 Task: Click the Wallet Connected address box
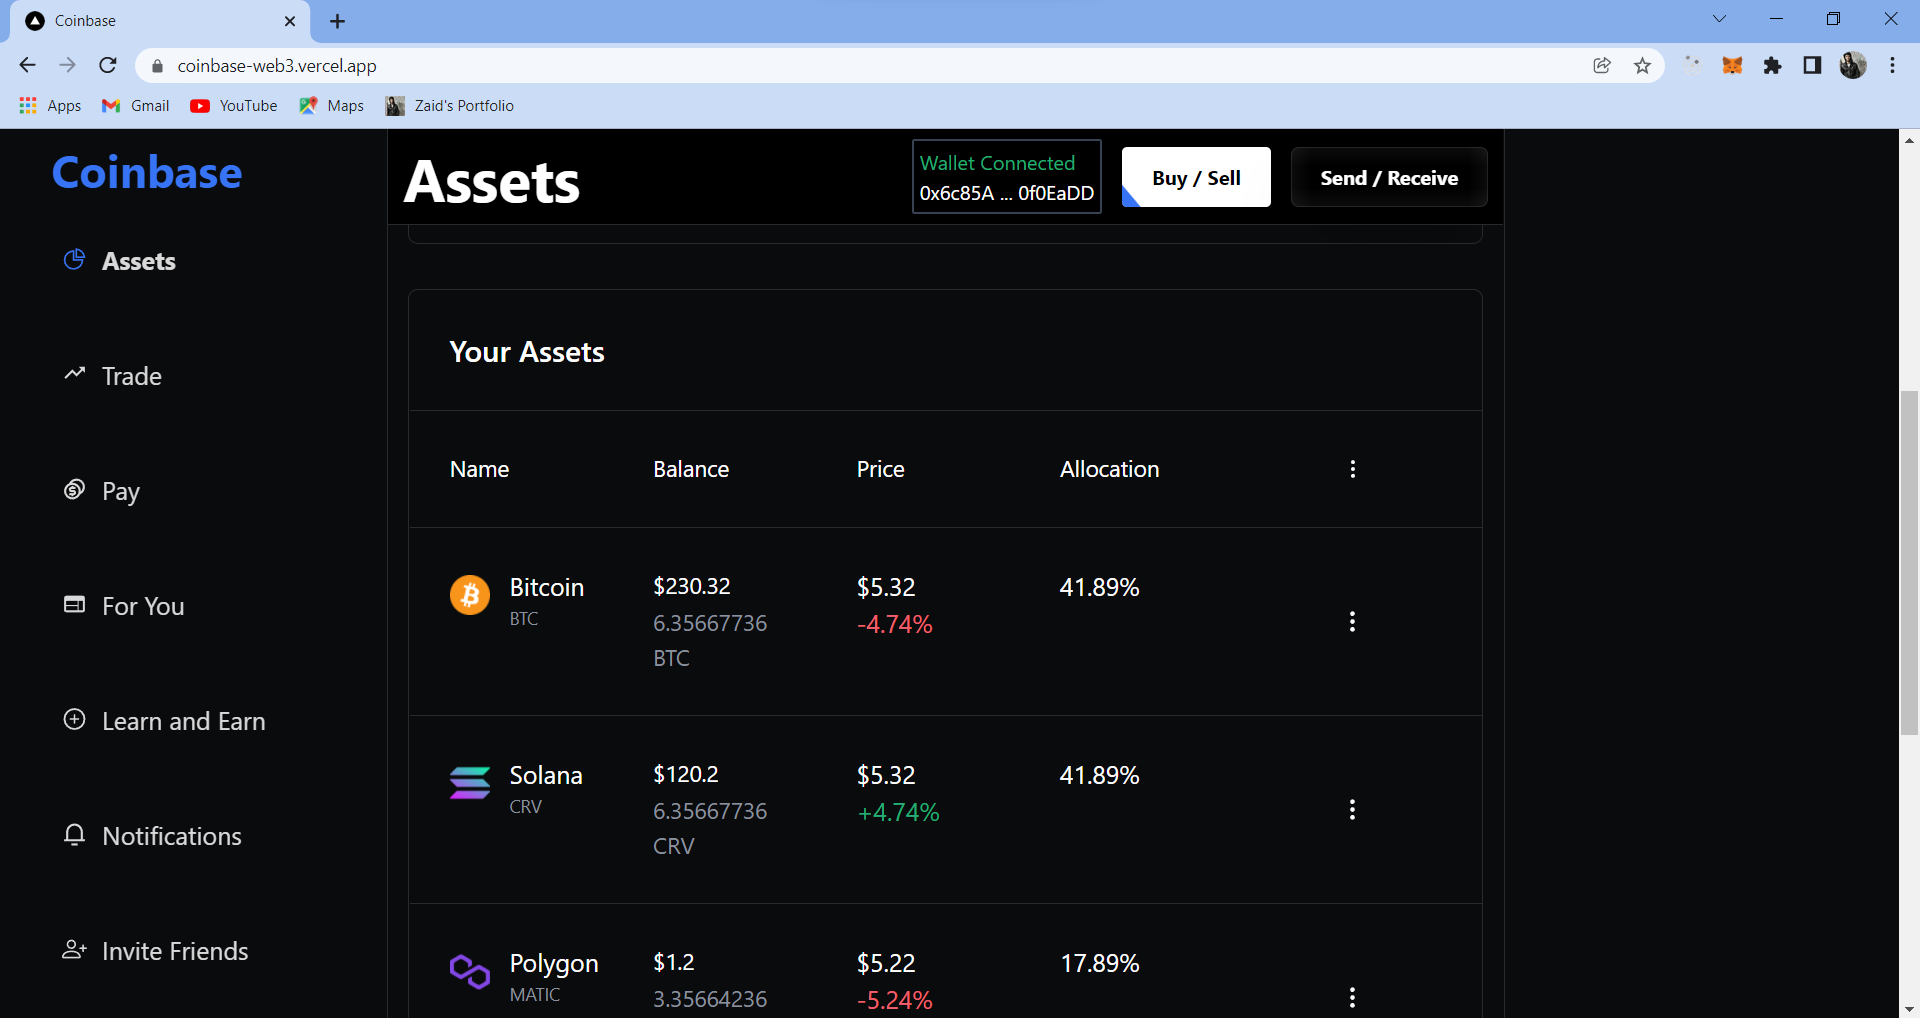(1007, 177)
